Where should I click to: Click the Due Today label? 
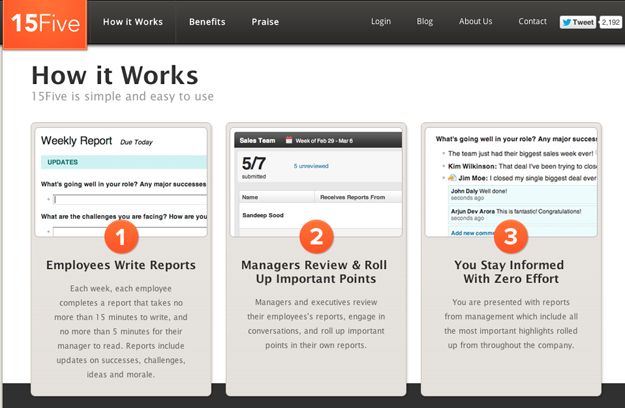(136, 142)
